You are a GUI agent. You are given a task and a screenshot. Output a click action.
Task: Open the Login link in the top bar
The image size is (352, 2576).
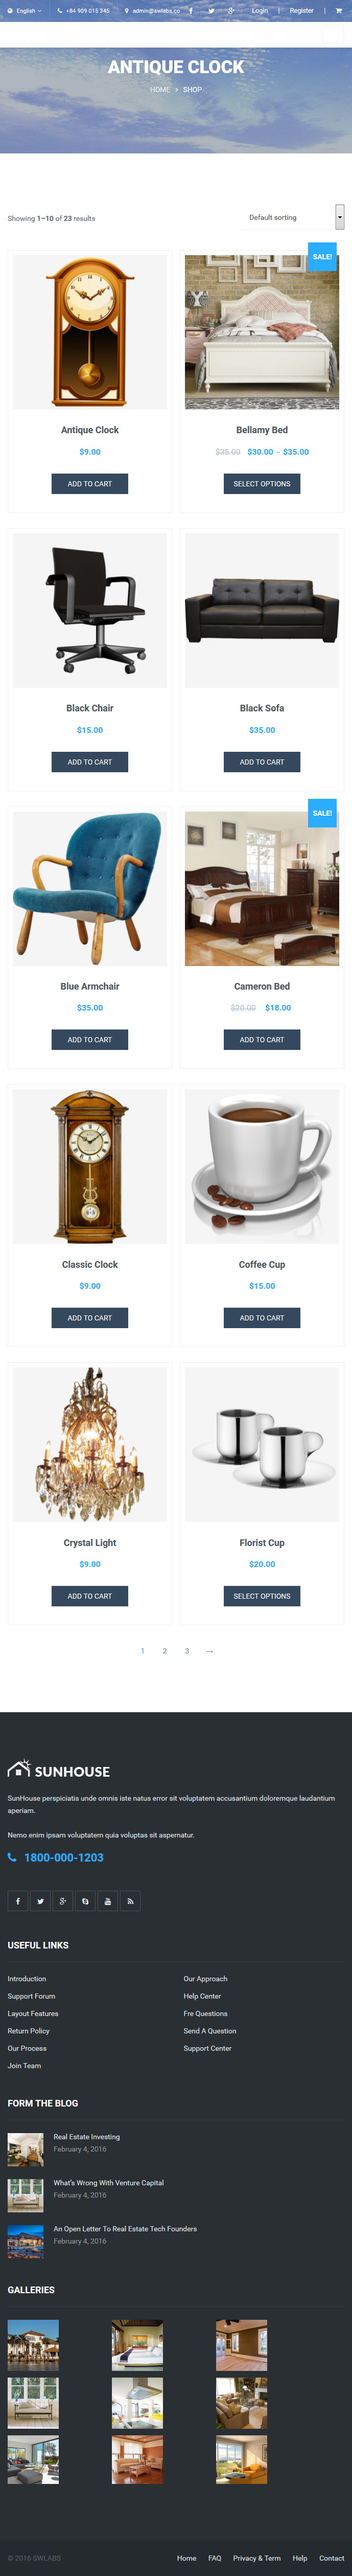click(259, 11)
